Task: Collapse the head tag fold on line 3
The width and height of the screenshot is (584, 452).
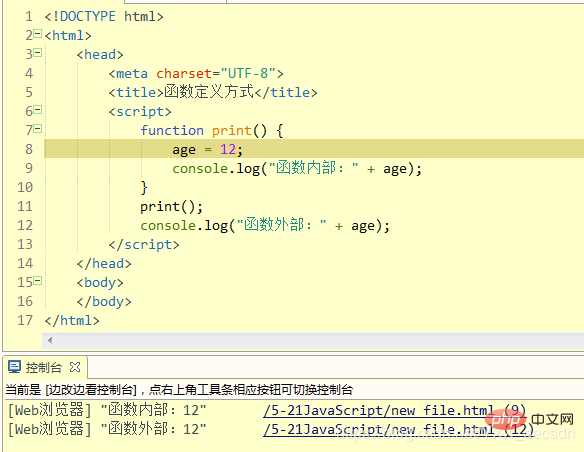Action: pyautogui.click(x=37, y=53)
